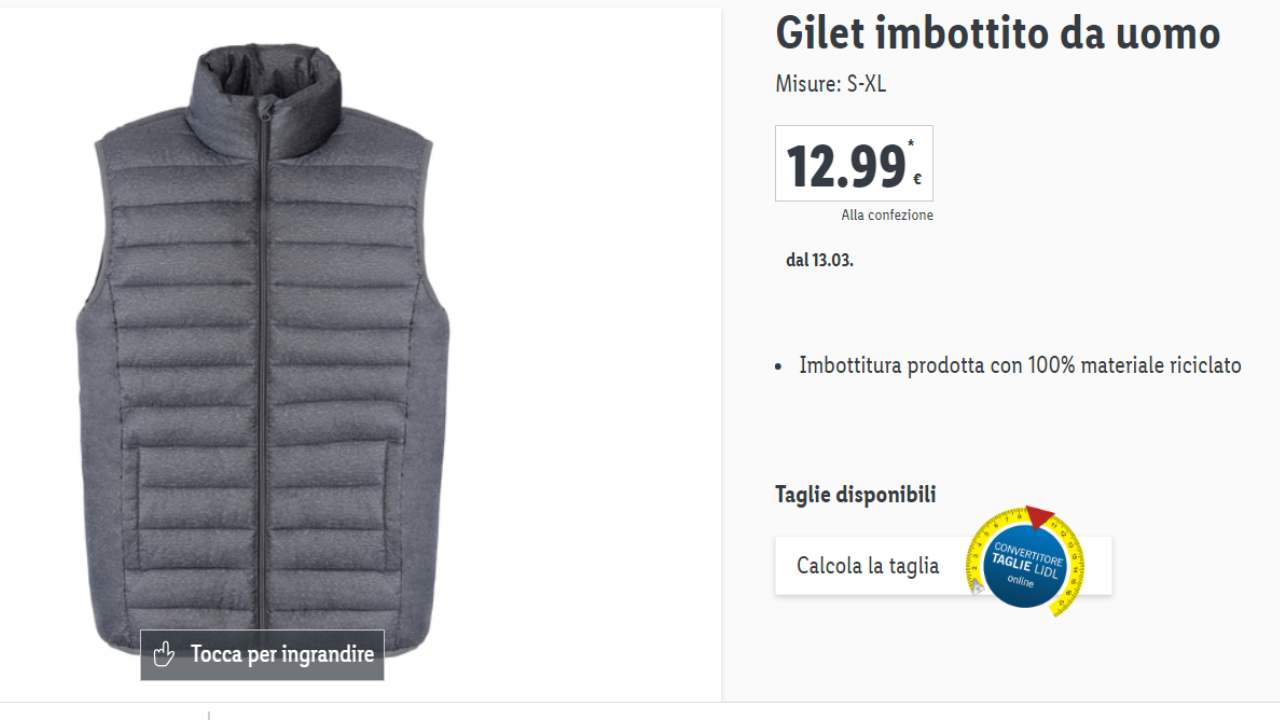Click the bullet point before Imbottitura
The image size is (1280, 720).
pyautogui.click(x=779, y=367)
